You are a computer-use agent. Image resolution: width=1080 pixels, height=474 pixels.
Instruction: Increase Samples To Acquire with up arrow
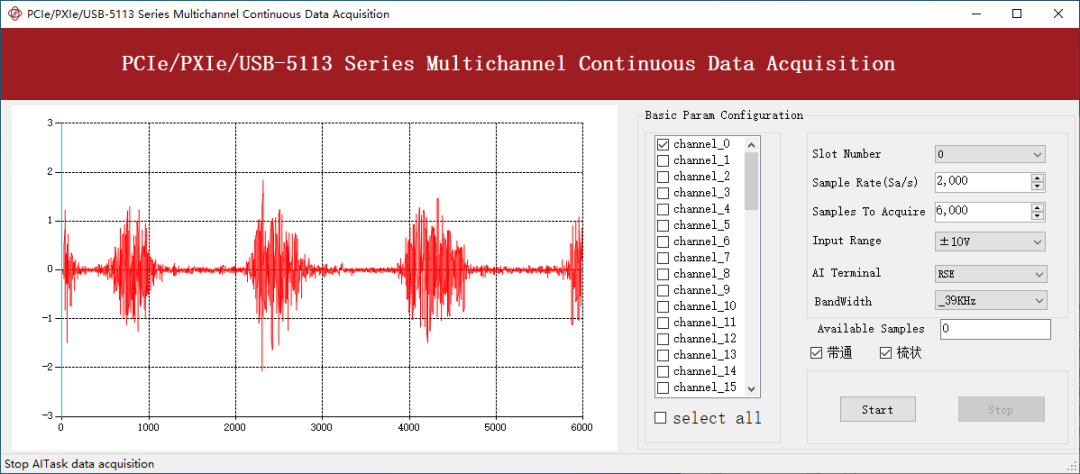click(x=1037, y=208)
